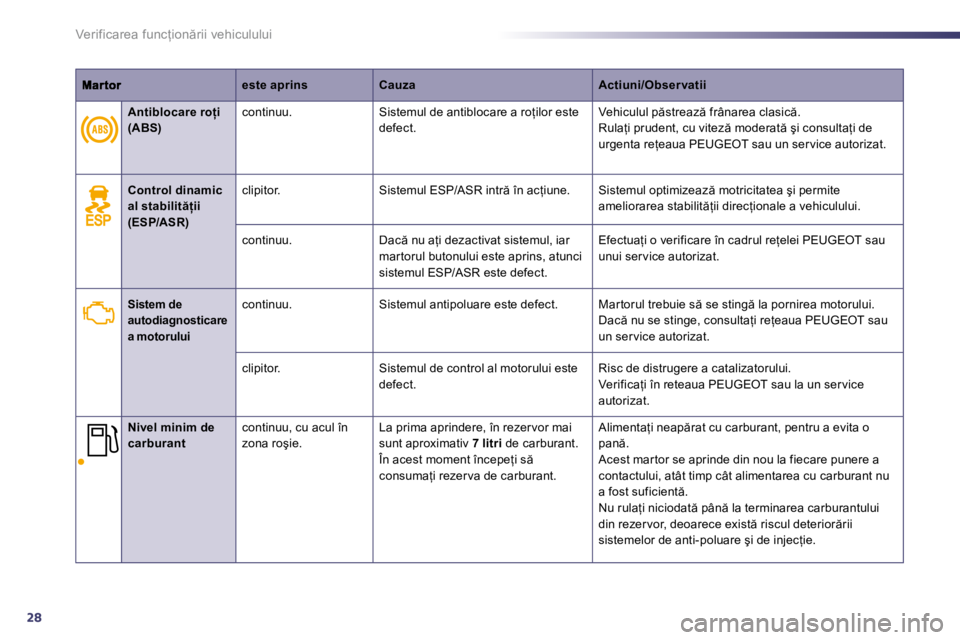Image resolution: width=960 pixels, height=640 pixels.
Task: Select the 'Actiuni/Observatii' column header
Action: coord(652,85)
